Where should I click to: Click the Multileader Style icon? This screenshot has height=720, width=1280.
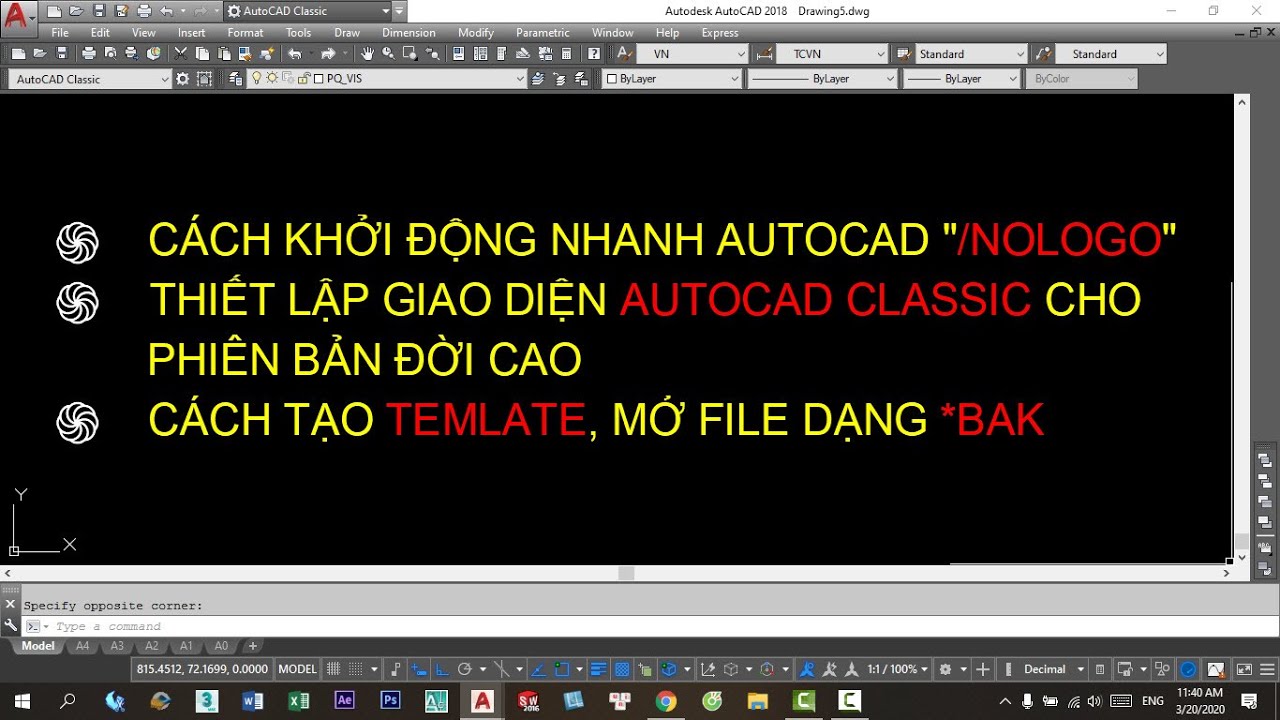click(x=1043, y=53)
